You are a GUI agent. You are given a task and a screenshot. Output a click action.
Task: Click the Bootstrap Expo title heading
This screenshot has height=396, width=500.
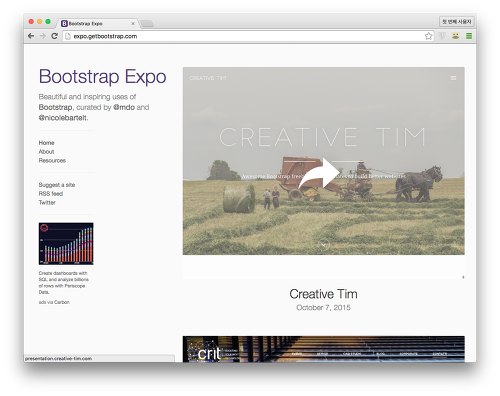[x=102, y=76]
